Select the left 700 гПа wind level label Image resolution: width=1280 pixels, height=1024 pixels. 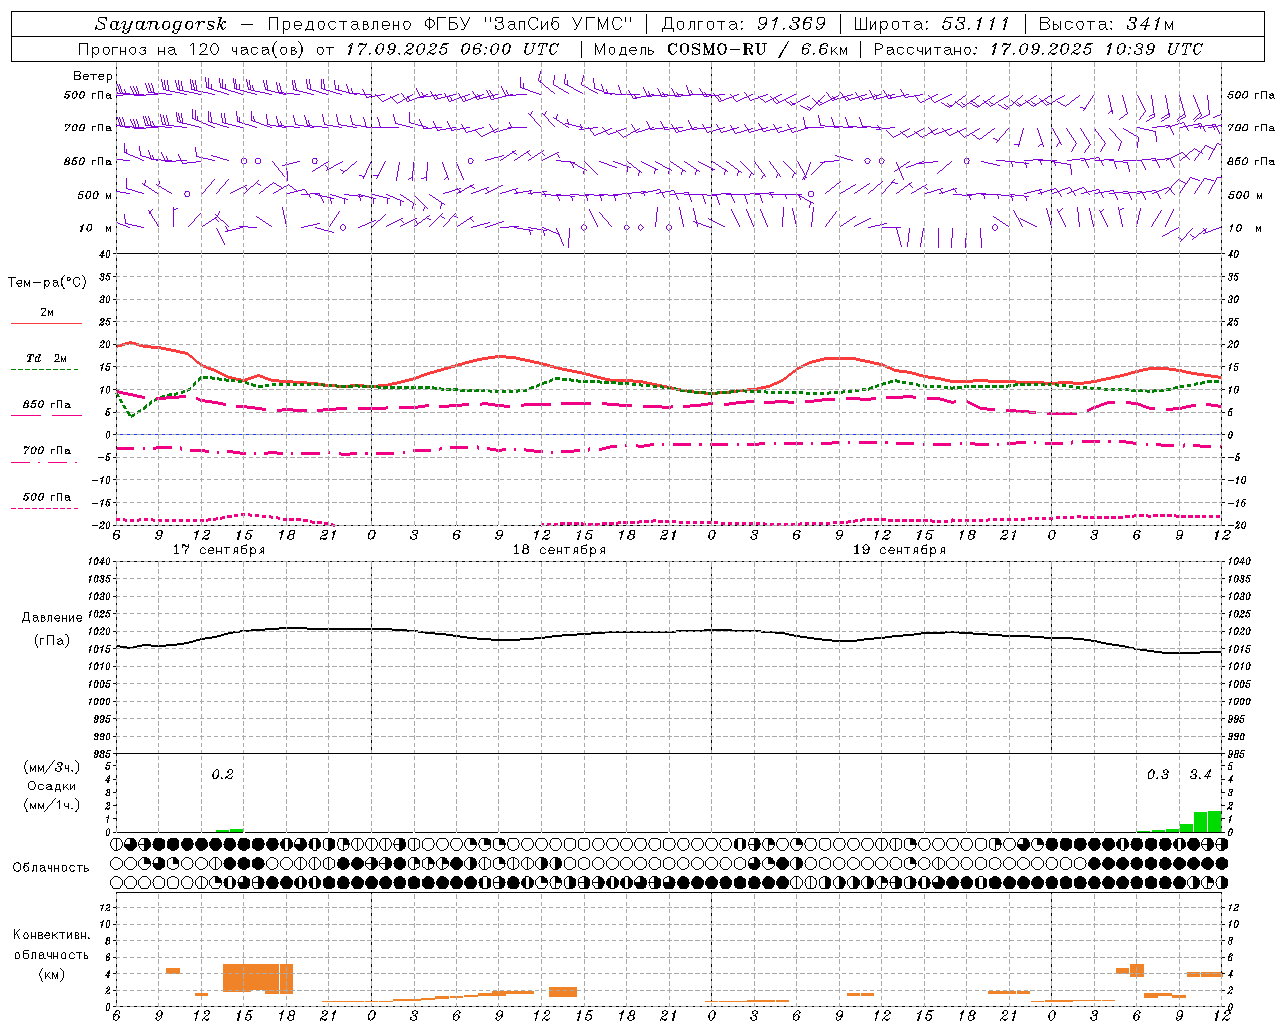point(88,128)
